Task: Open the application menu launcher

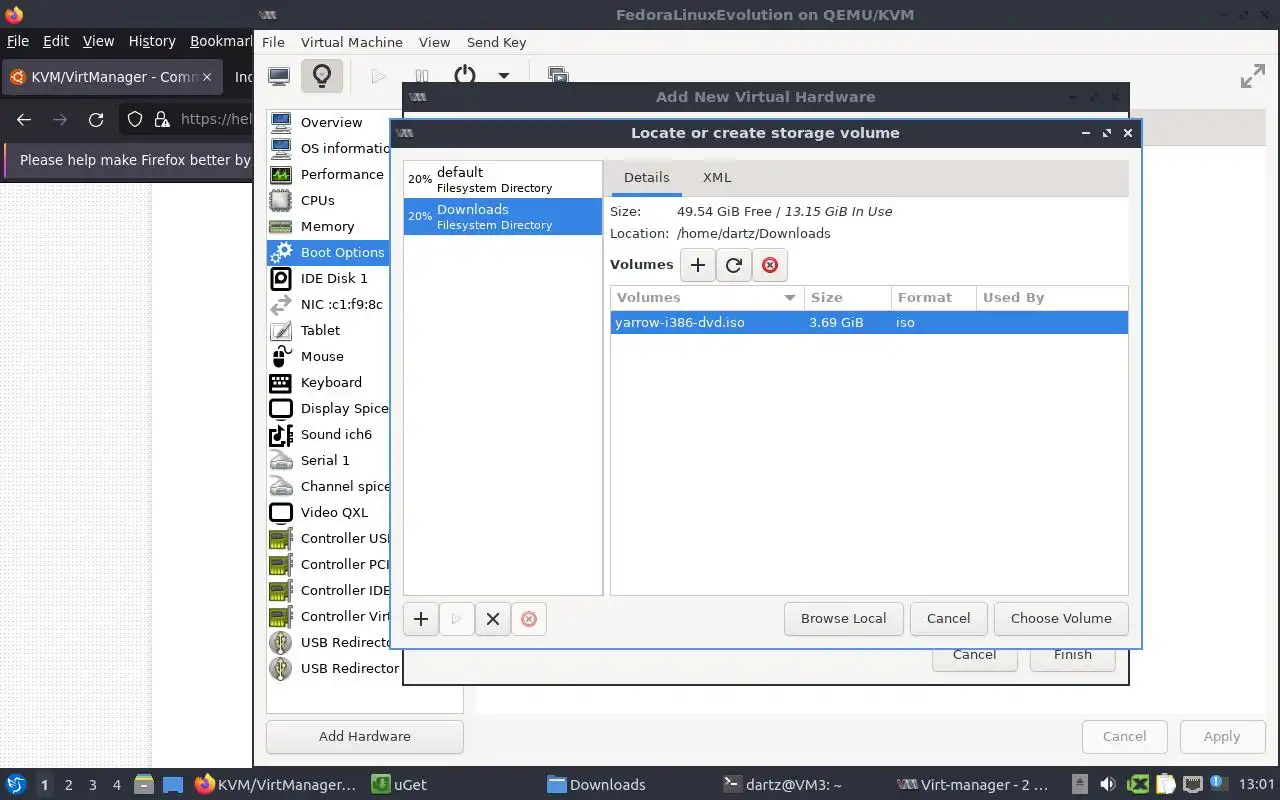Action: click(x=16, y=785)
